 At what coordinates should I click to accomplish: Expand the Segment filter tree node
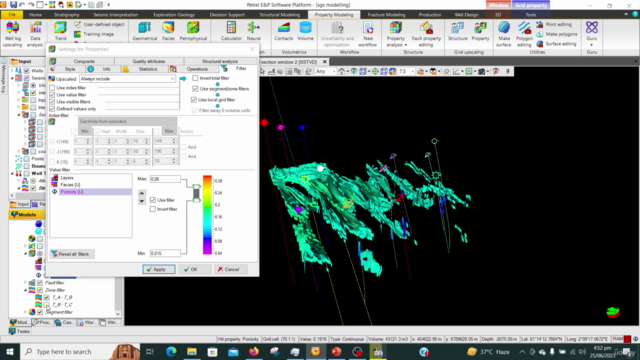click(x=25, y=312)
